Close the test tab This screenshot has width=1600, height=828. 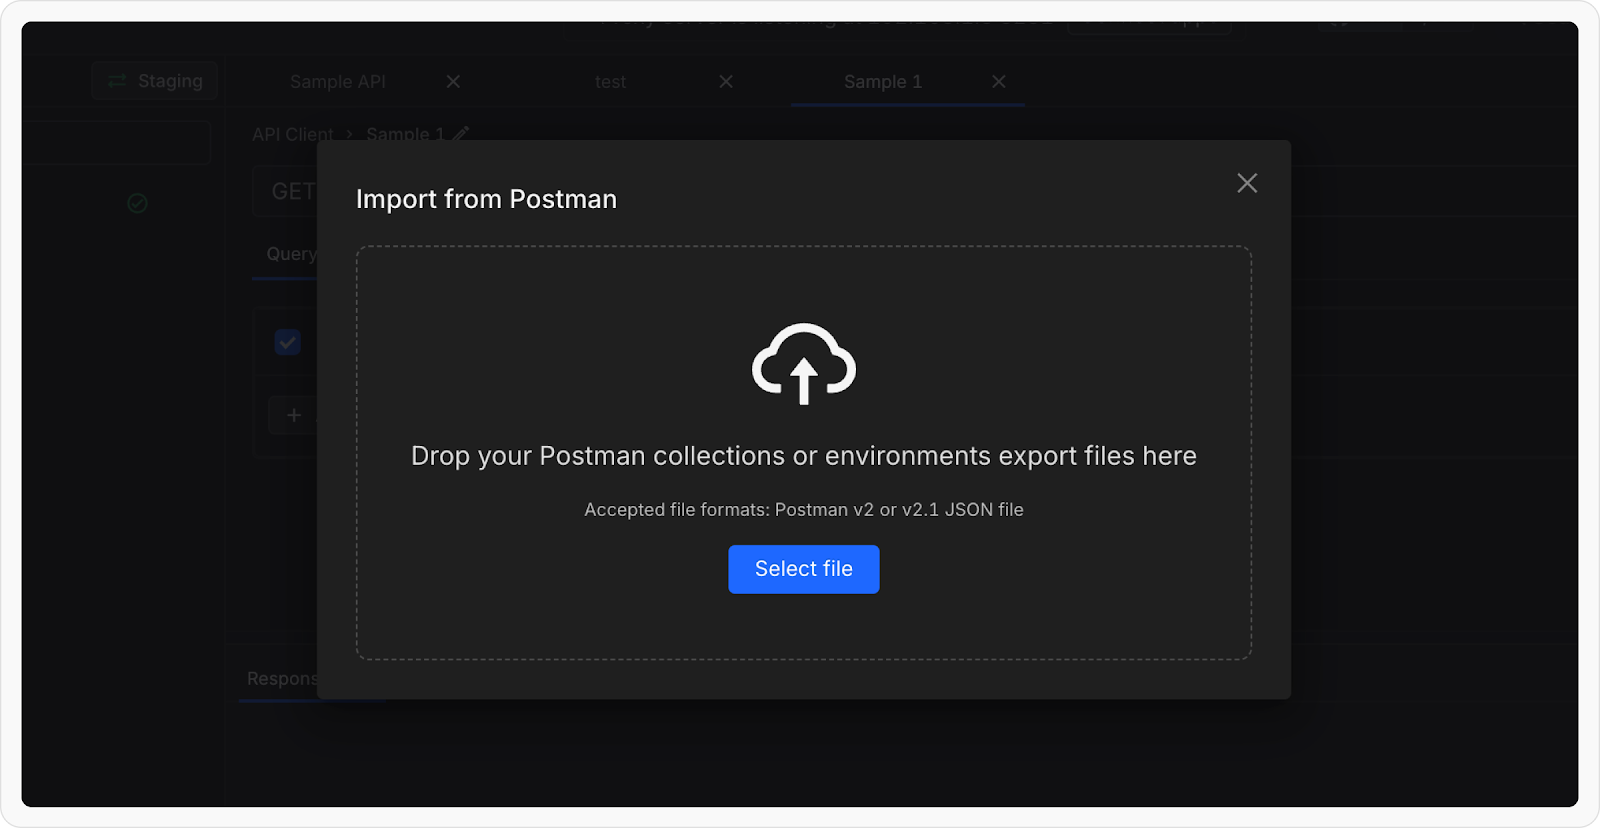pyautogui.click(x=726, y=82)
